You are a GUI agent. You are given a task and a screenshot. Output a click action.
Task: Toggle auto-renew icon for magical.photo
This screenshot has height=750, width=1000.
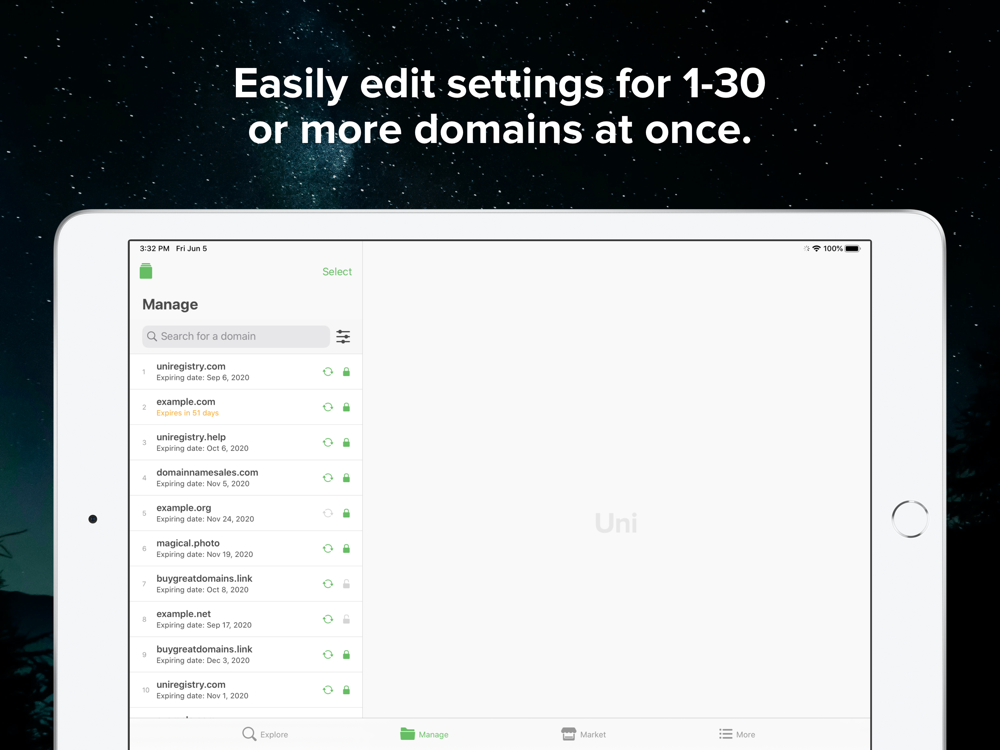[328, 548]
